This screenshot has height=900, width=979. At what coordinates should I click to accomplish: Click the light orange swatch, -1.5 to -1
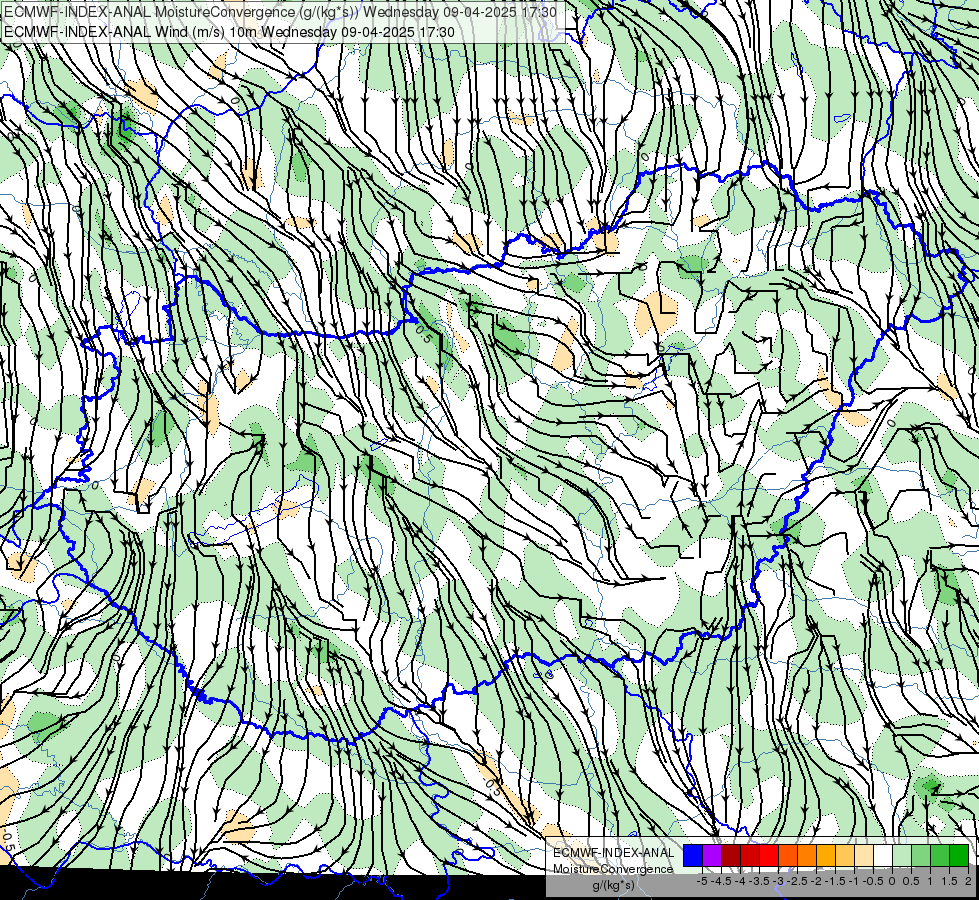click(x=845, y=856)
